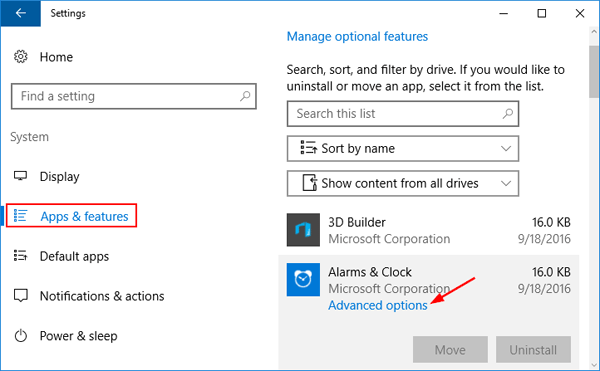Click the Uninstall button
The height and width of the screenshot is (371, 600).
point(533,350)
